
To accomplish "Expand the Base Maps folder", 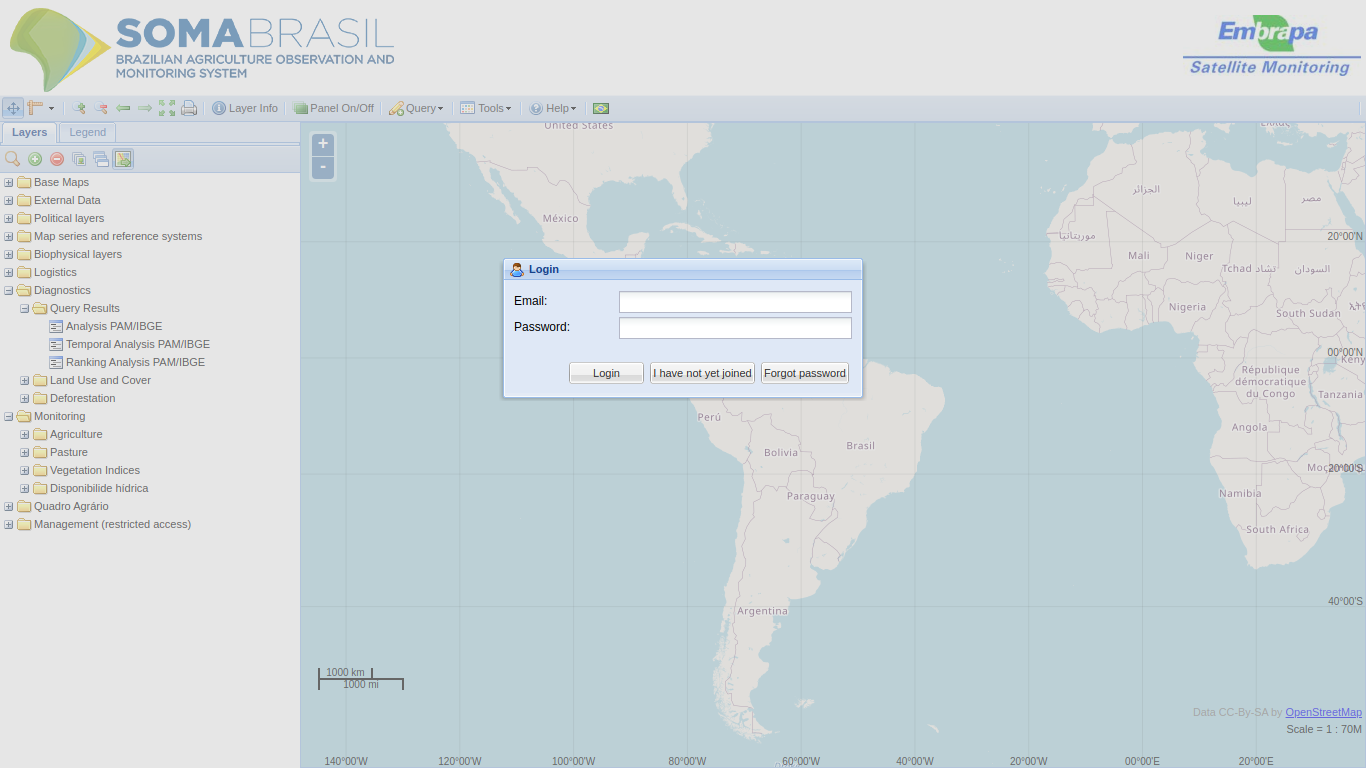I will pyautogui.click(x=9, y=182).
